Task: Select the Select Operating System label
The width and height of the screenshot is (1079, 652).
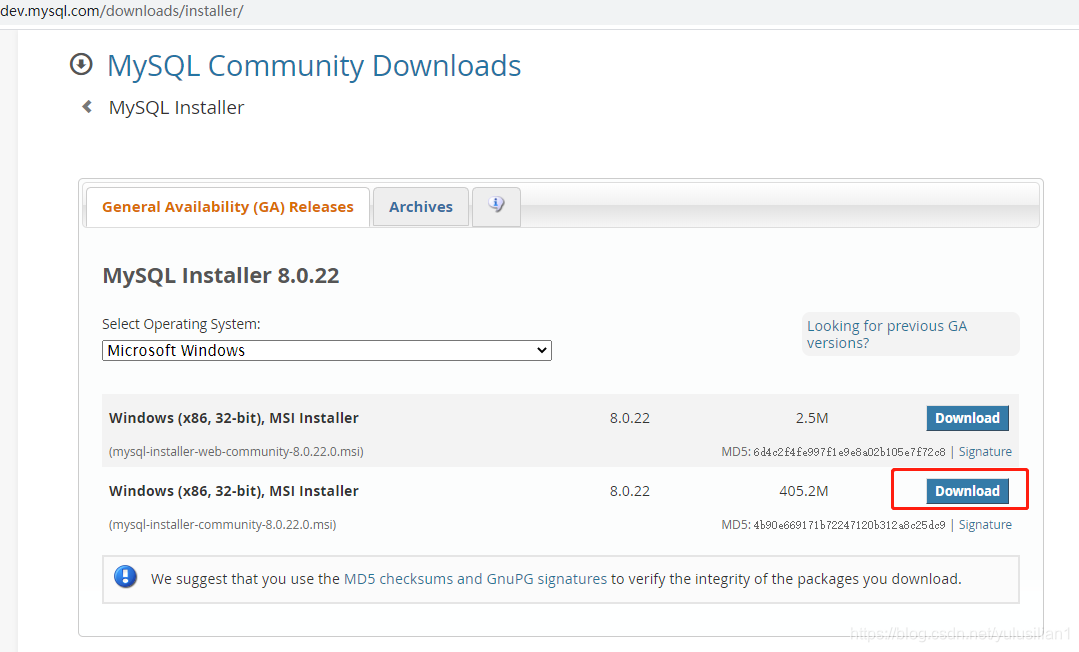Action: point(181,324)
